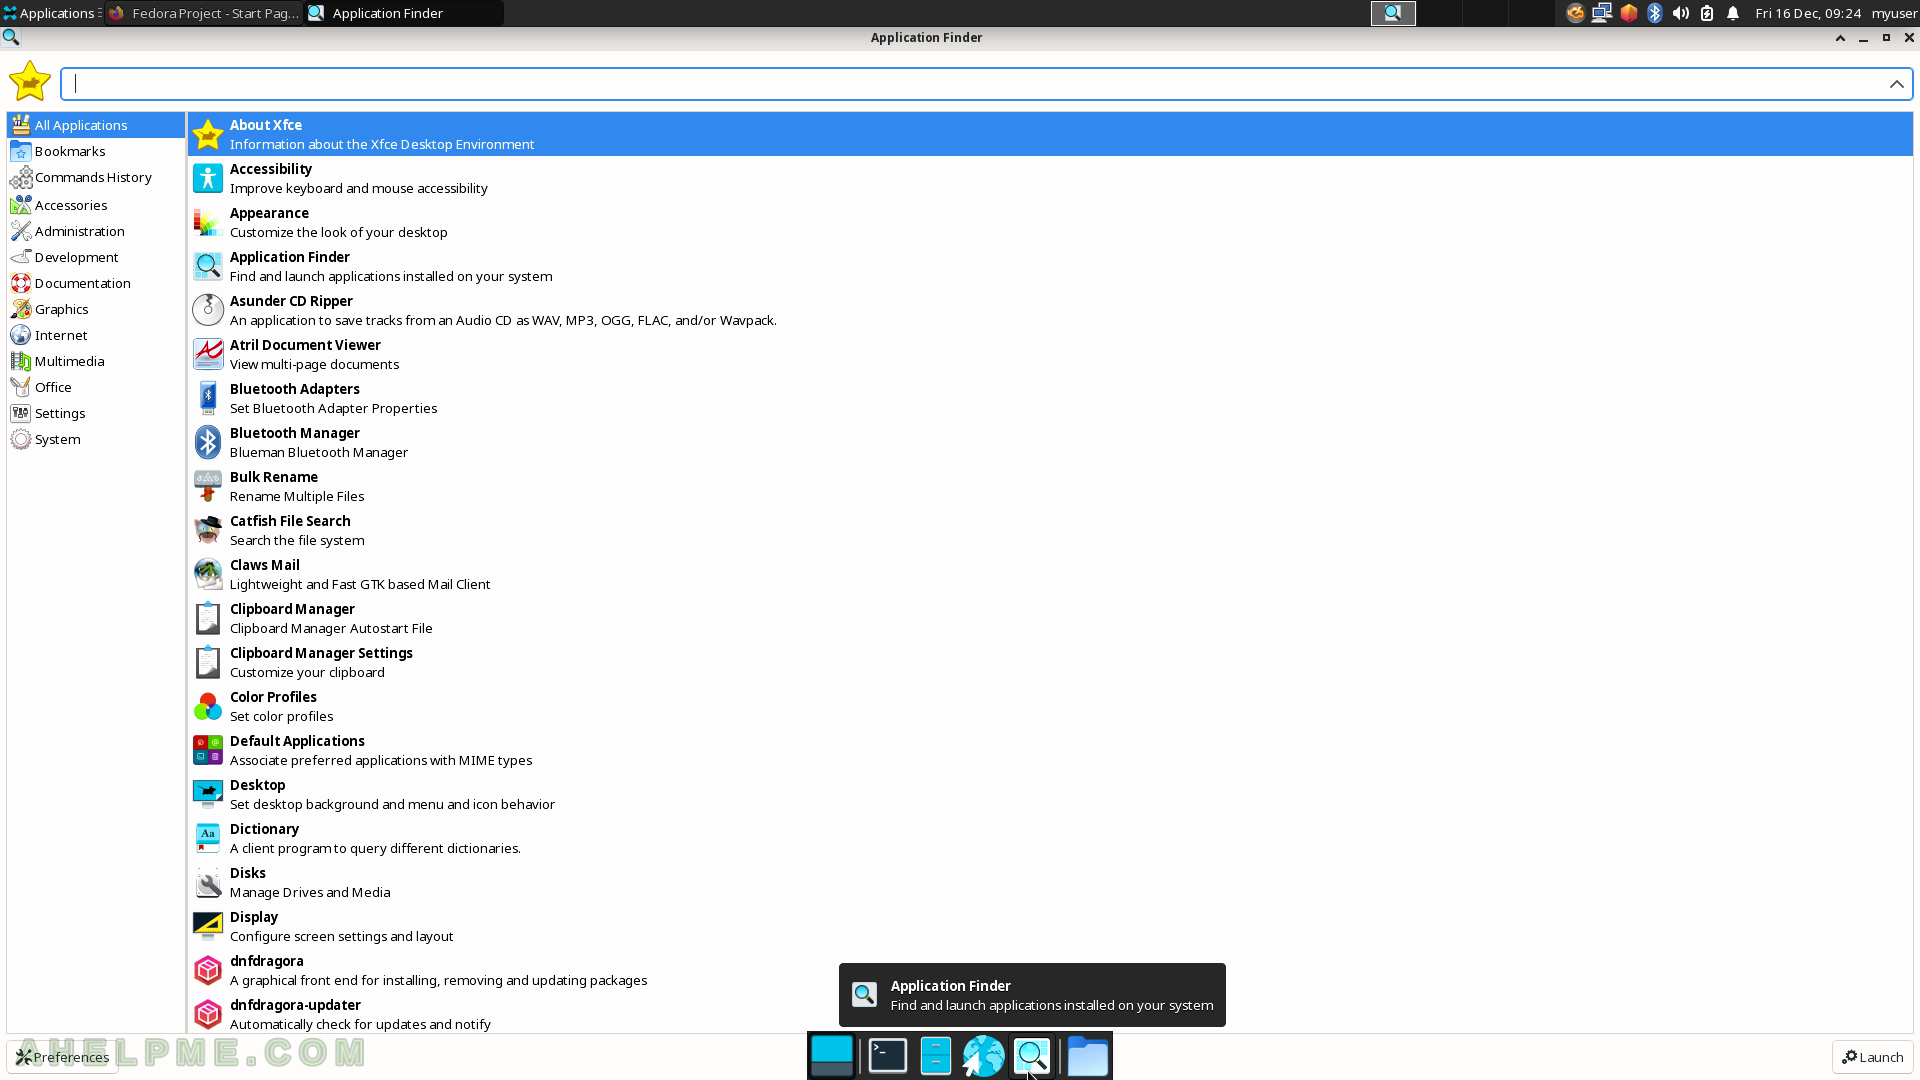The width and height of the screenshot is (1920, 1080).
Task: Select "Clipboard Manager Autostart File" entry
Action: (1050, 618)
